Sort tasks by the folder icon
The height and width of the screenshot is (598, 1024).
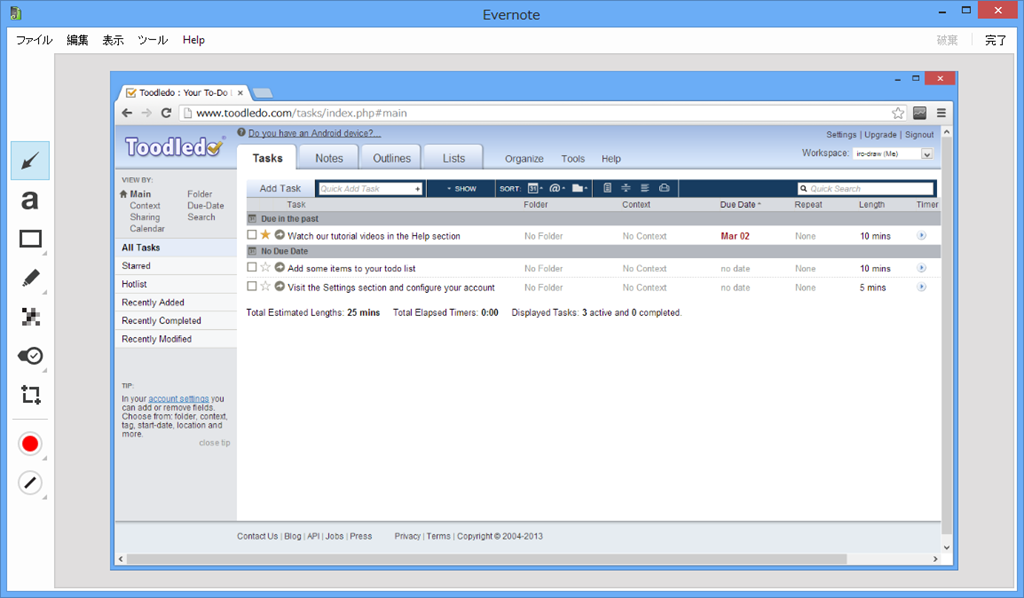pos(579,188)
